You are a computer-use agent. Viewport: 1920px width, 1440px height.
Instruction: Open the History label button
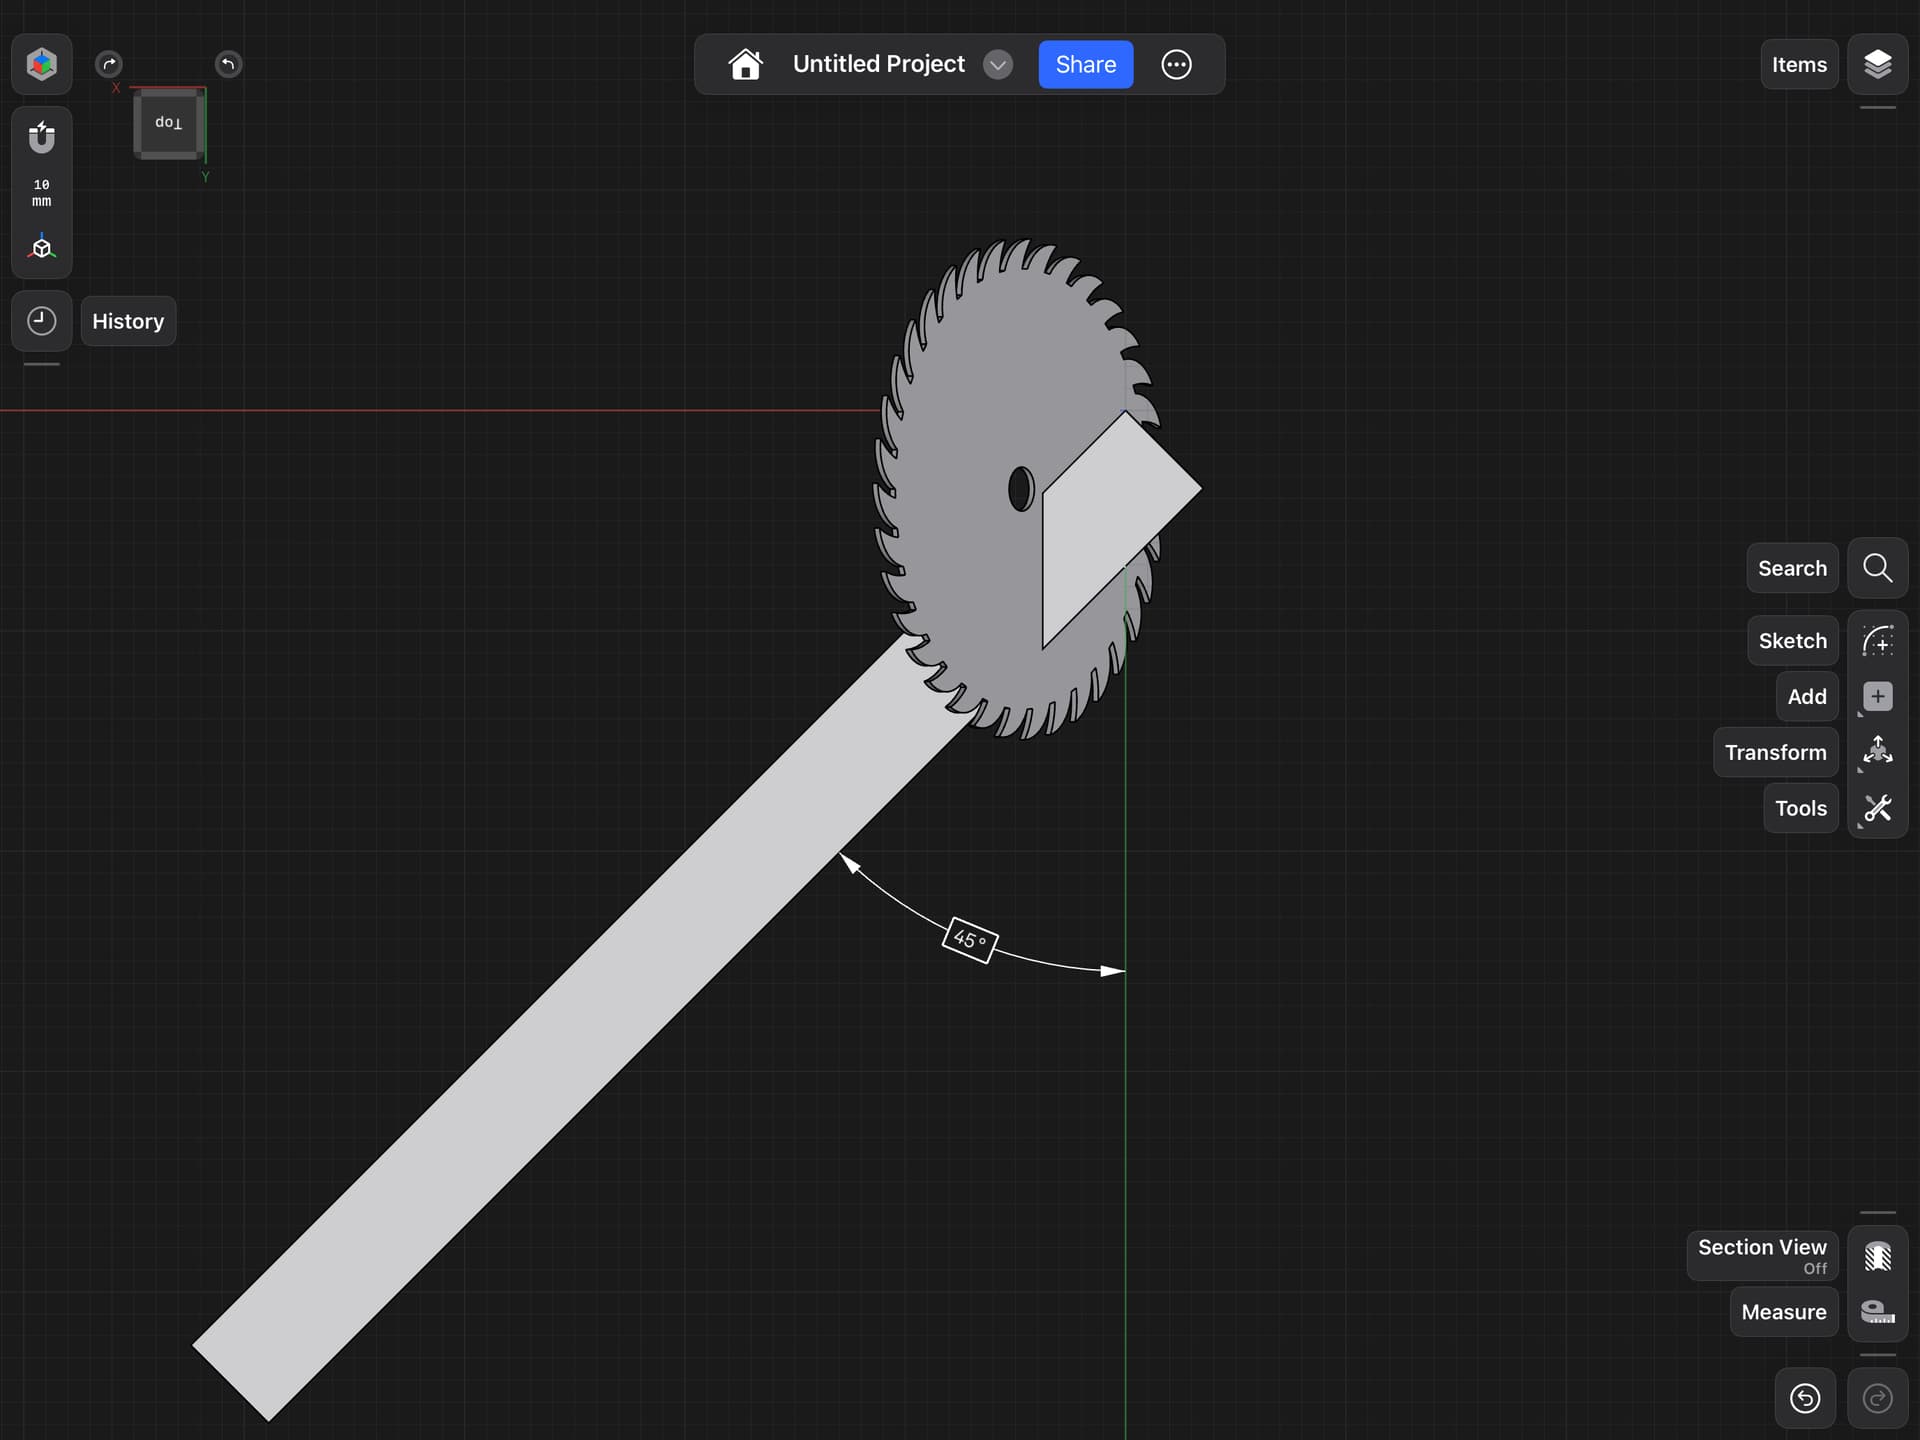pyautogui.click(x=128, y=321)
